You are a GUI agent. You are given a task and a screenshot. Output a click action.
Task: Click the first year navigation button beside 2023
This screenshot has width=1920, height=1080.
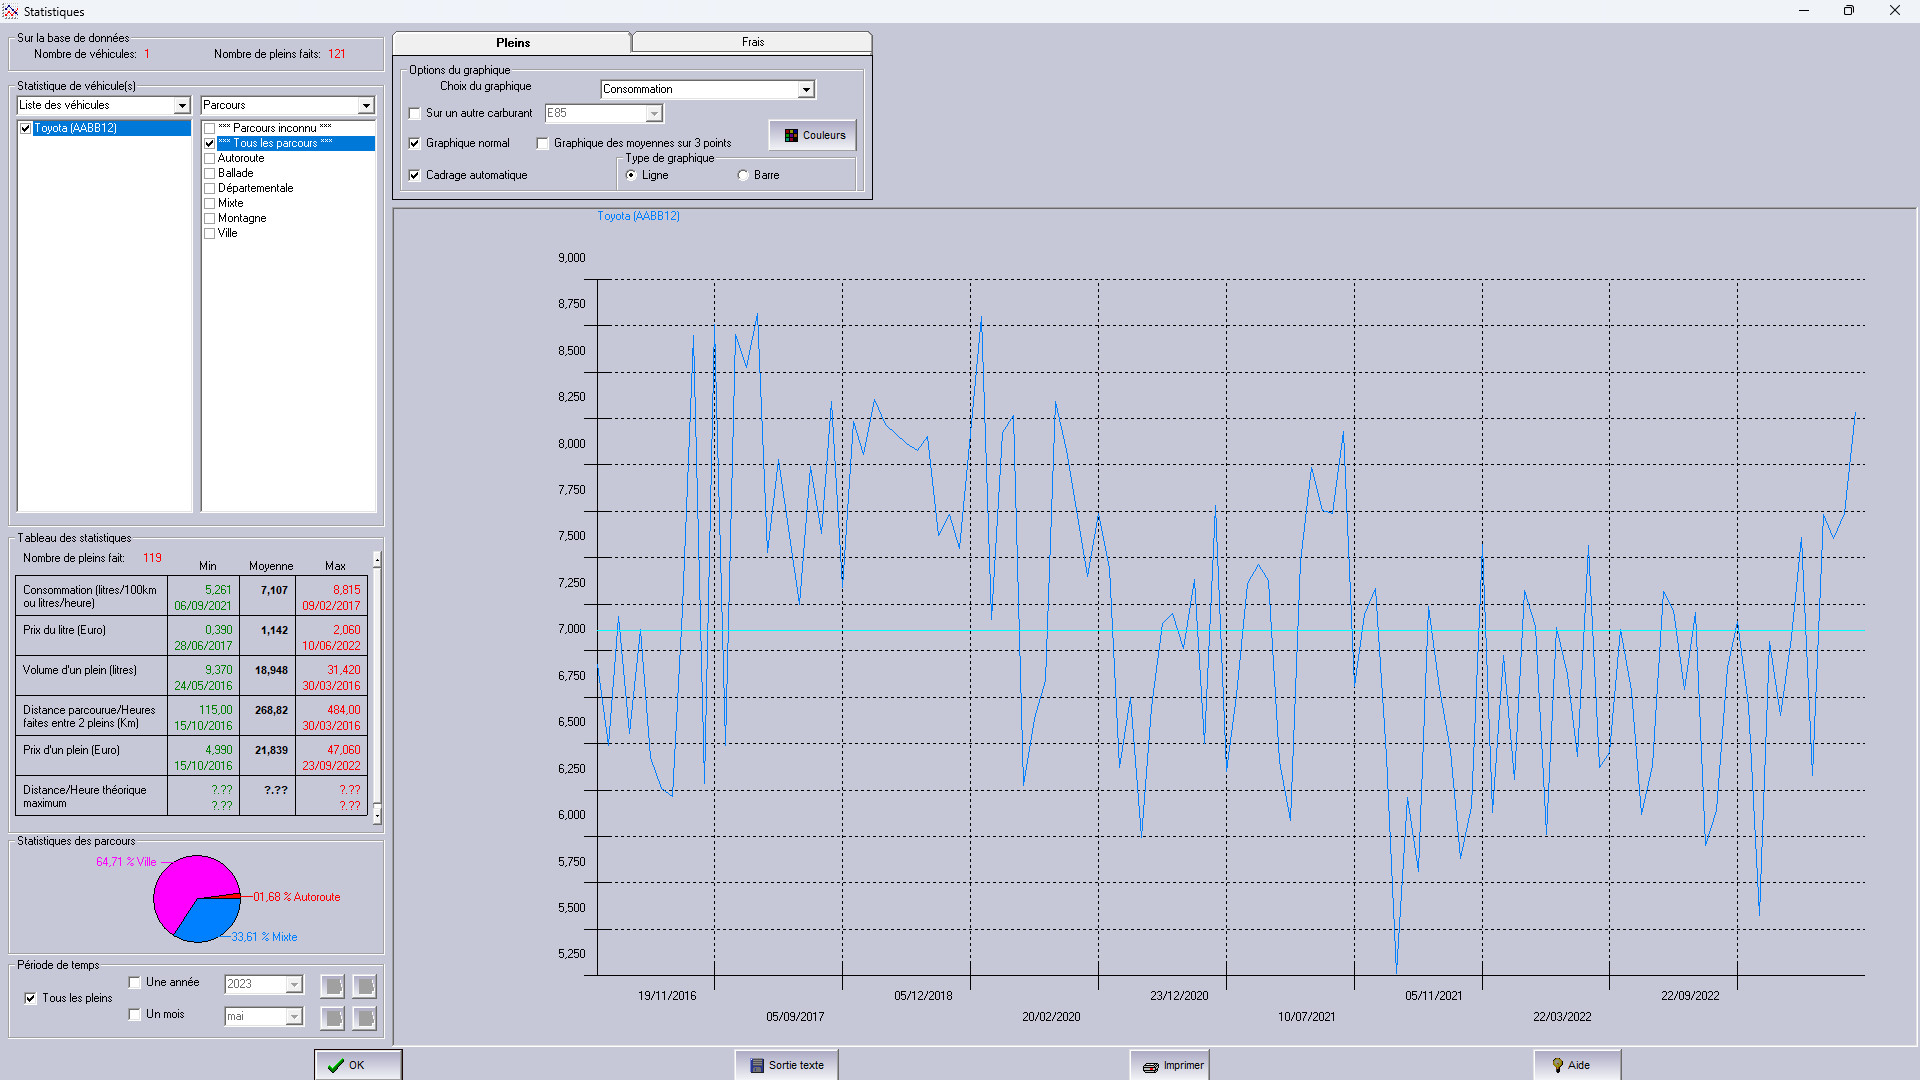click(x=332, y=986)
